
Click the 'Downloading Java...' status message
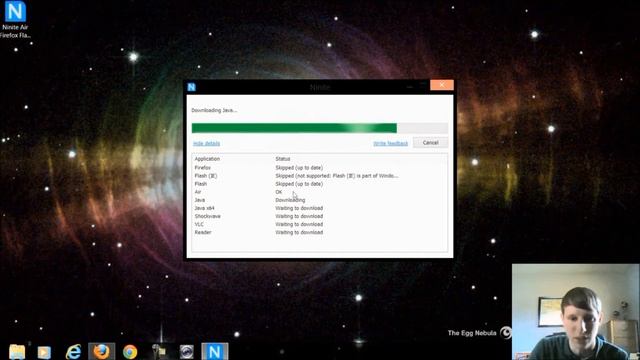coord(214,110)
